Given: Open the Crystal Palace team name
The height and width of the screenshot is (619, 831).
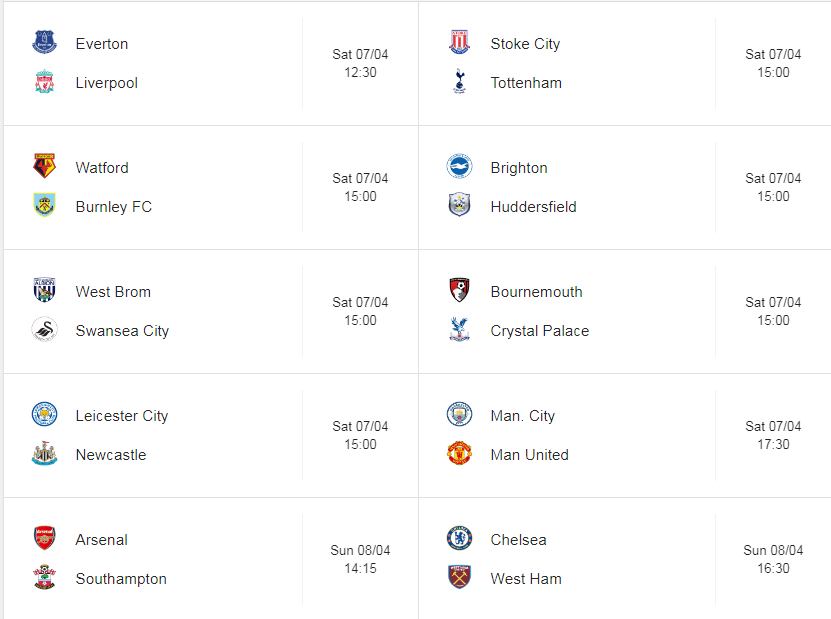Looking at the screenshot, I should tap(540, 331).
